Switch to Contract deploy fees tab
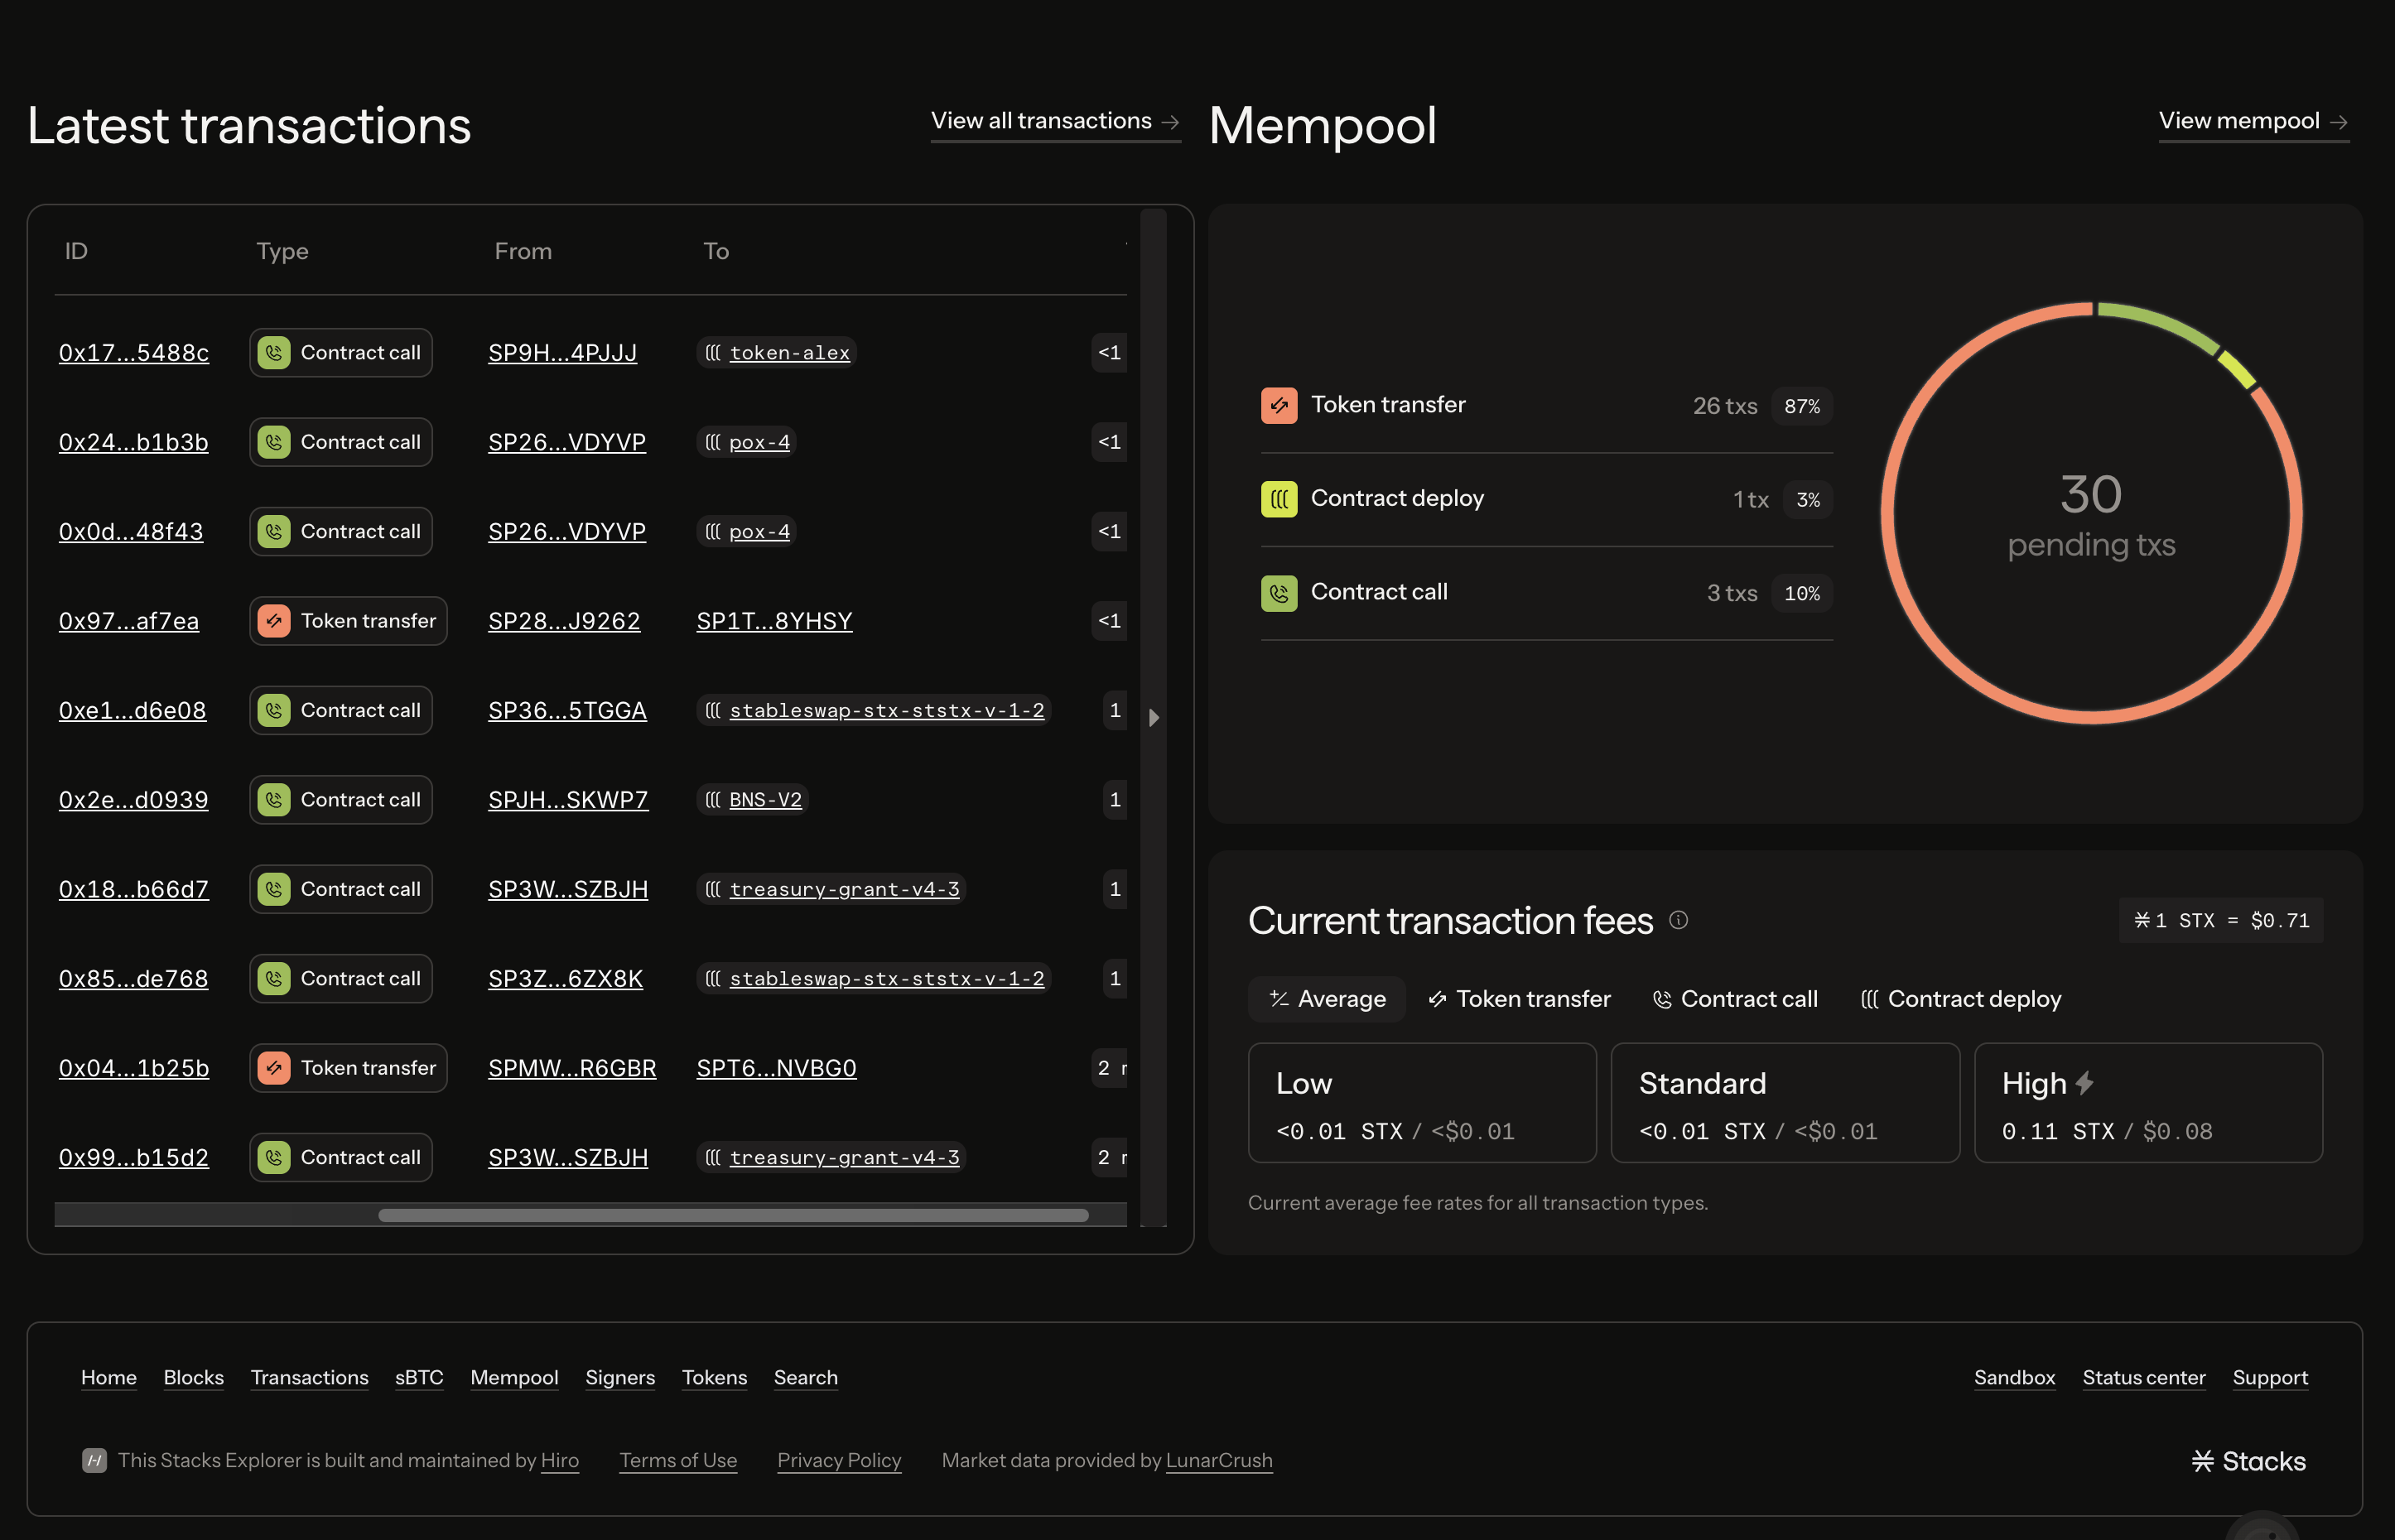Screen dimensions: 2395x1540 [1960, 999]
